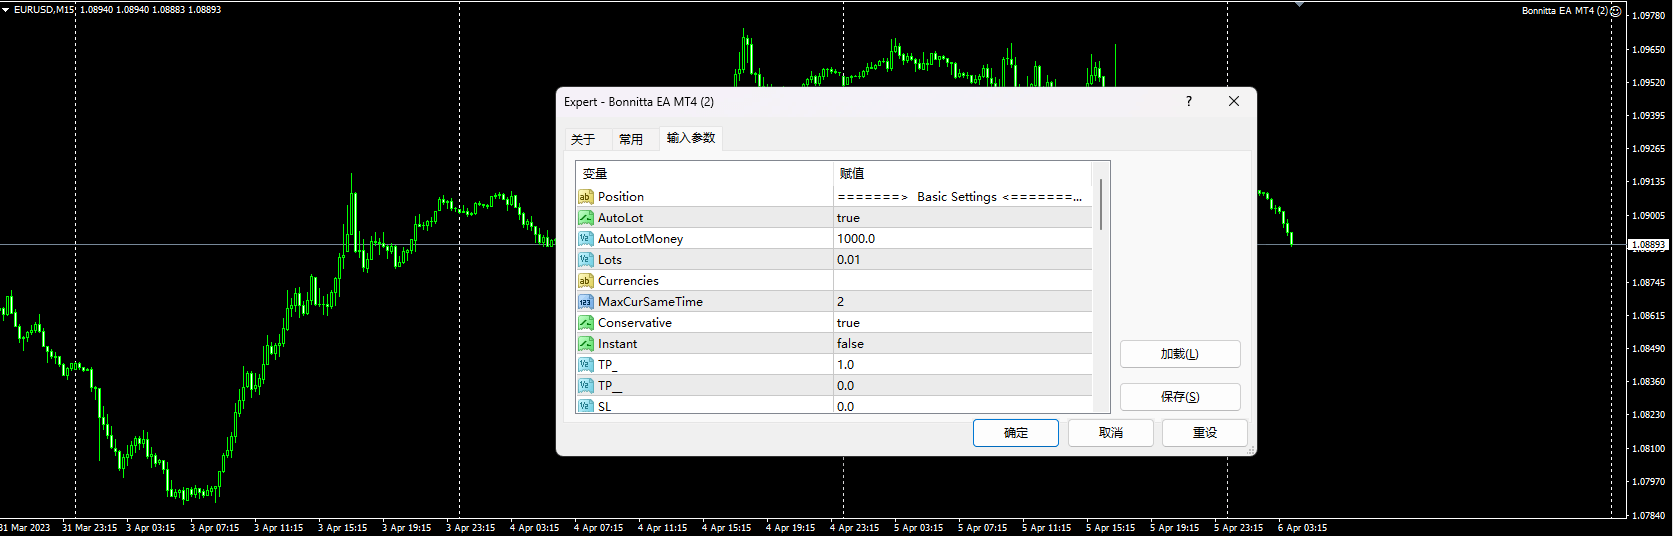Reset parameters with the 重设 button
Image resolution: width=1674 pixels, height=536 pixels.
pos(1205,433)
